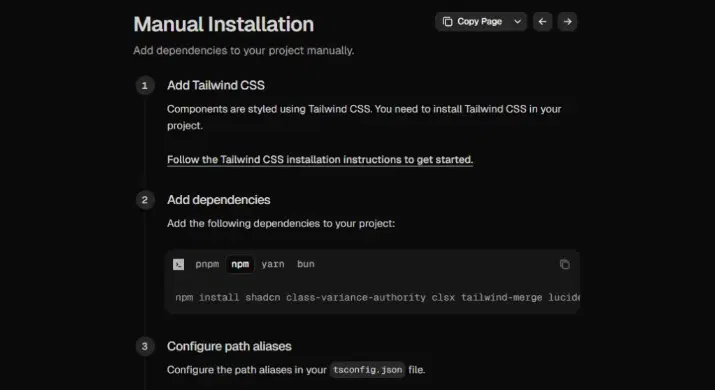
Task: Click the npm install shadcn command text
Action: pos(378,297)
